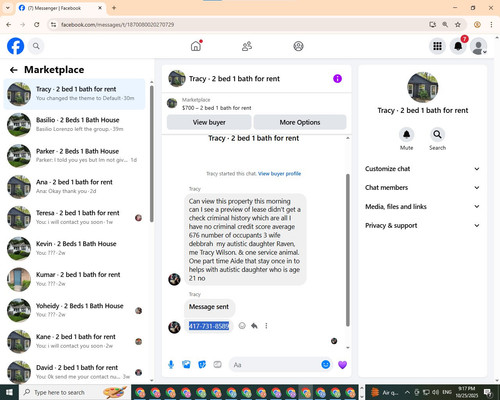
Task: Open Kane - 2 bed 1 bath chat
Action: [74, 342]
